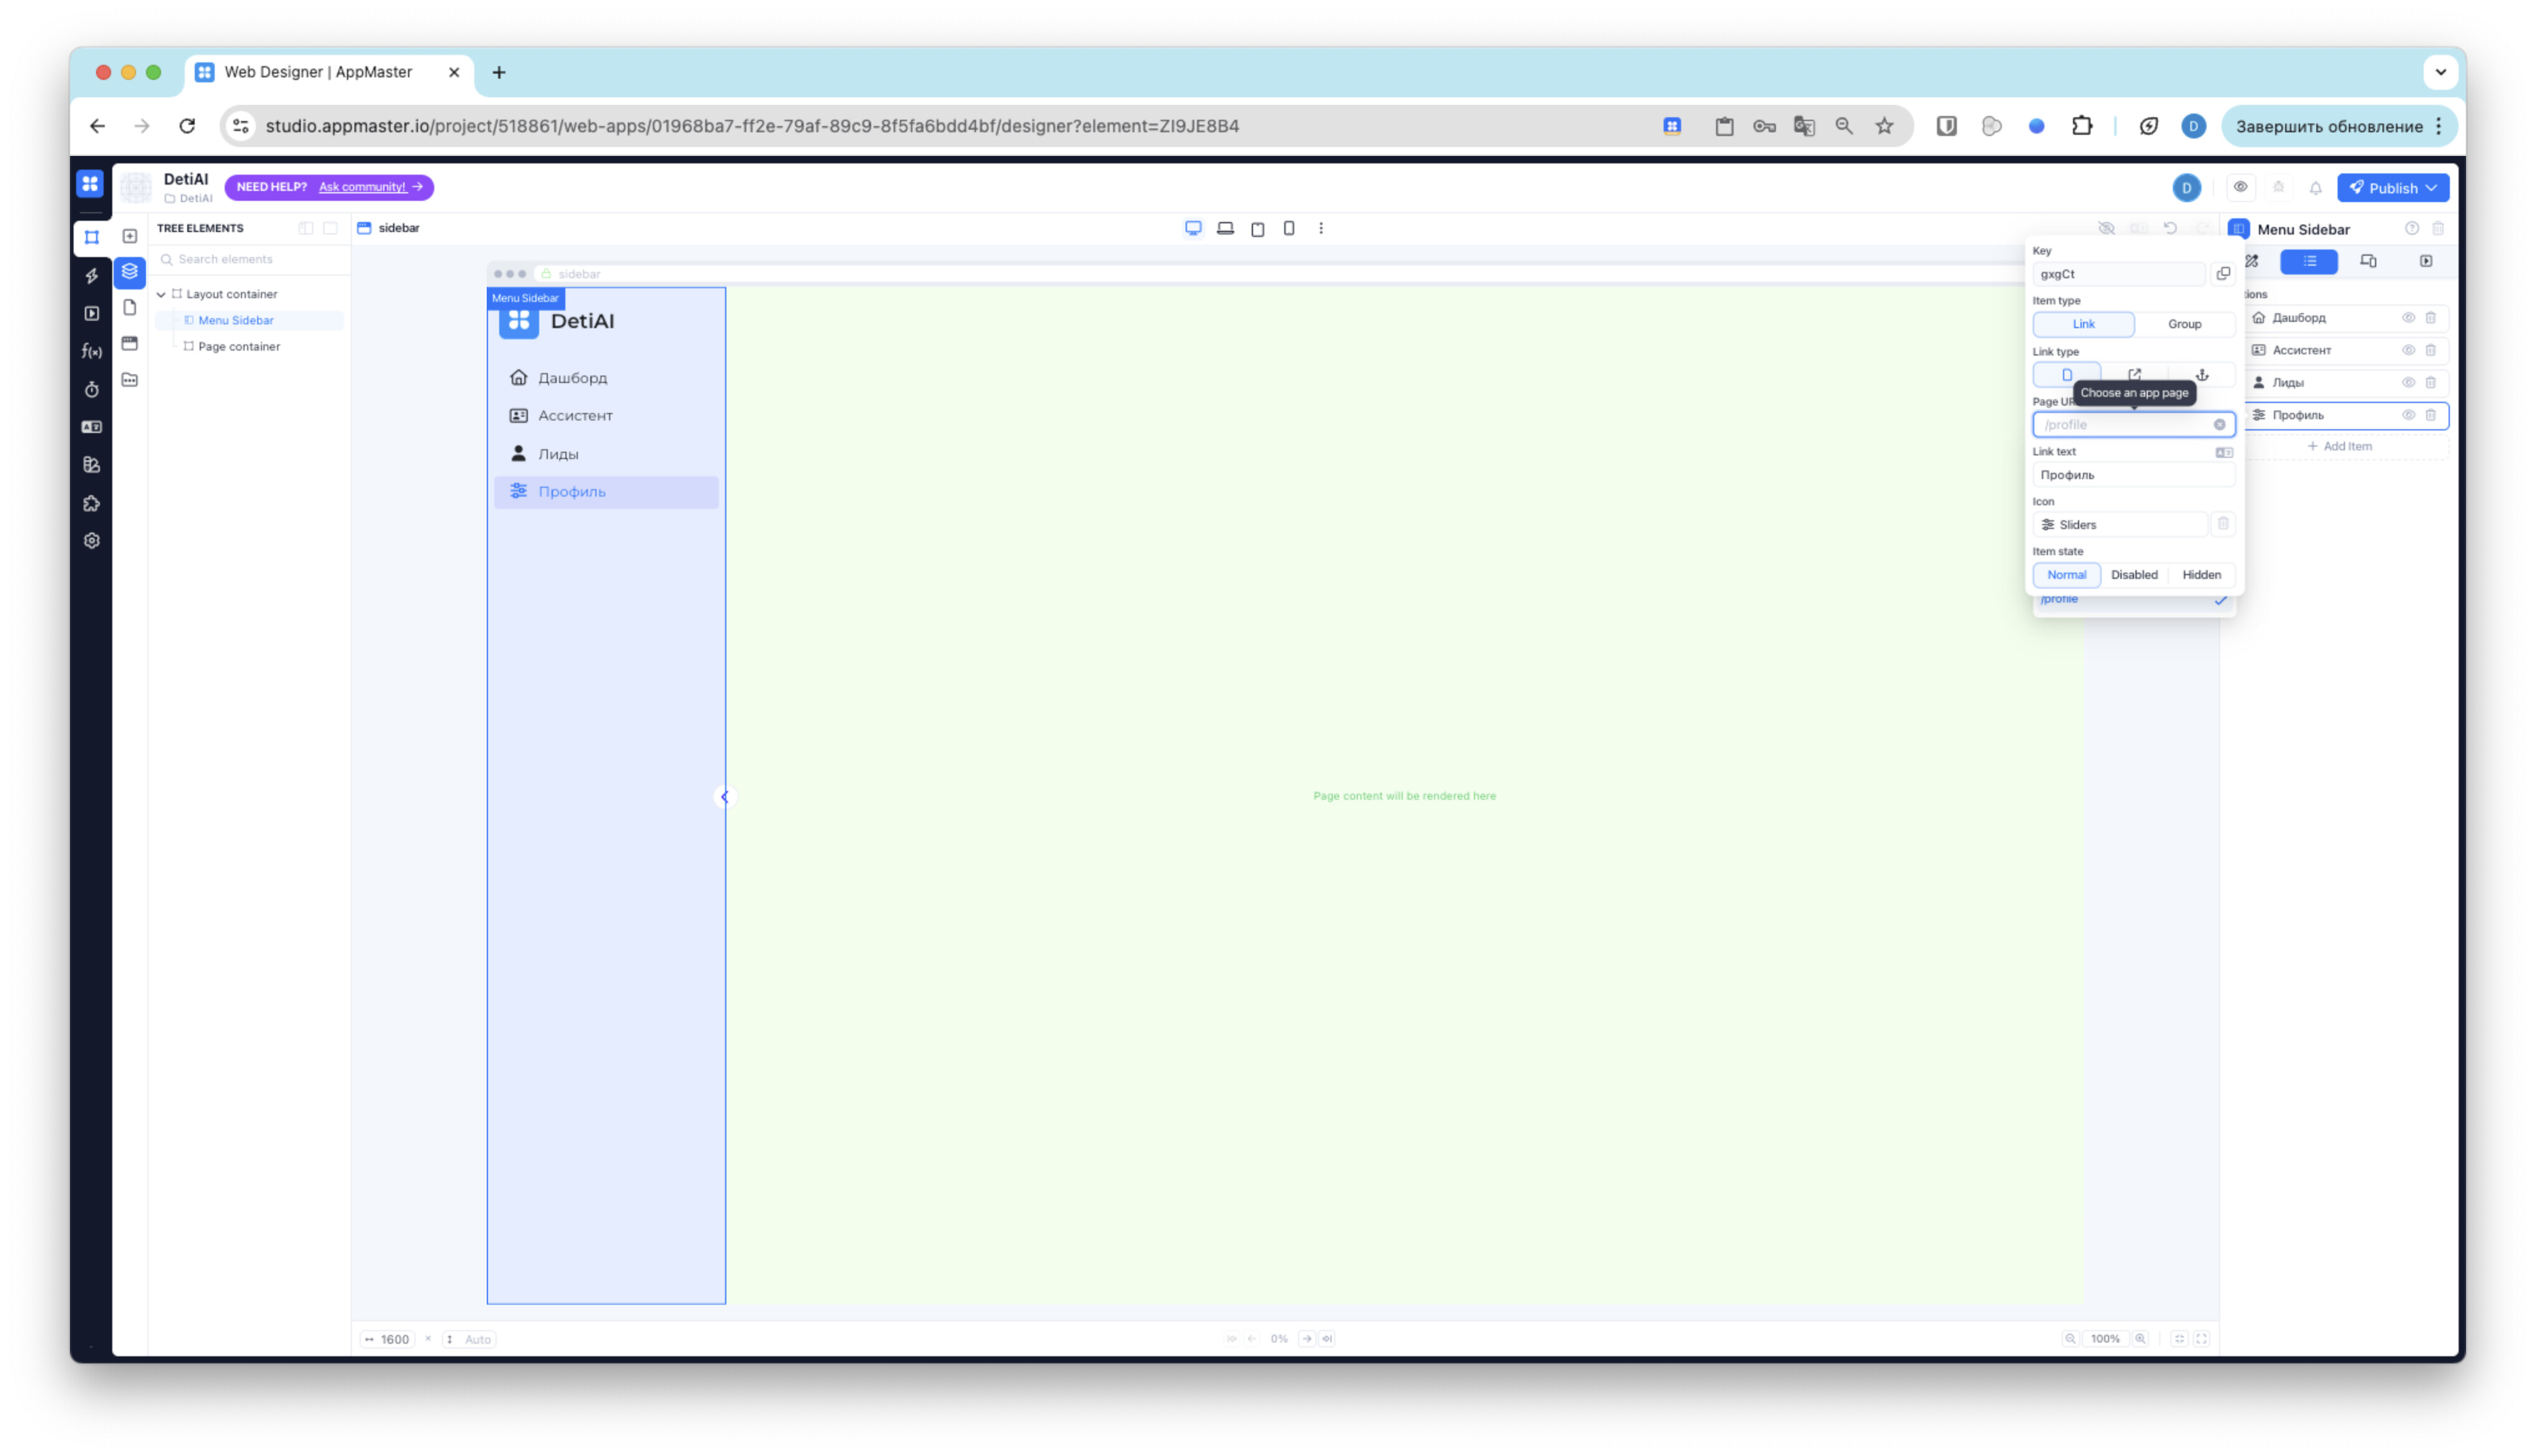2536x1456 pixels.
Task: Set item state to Disabled
Action: pyautogui.click(x=2134, y=575)
